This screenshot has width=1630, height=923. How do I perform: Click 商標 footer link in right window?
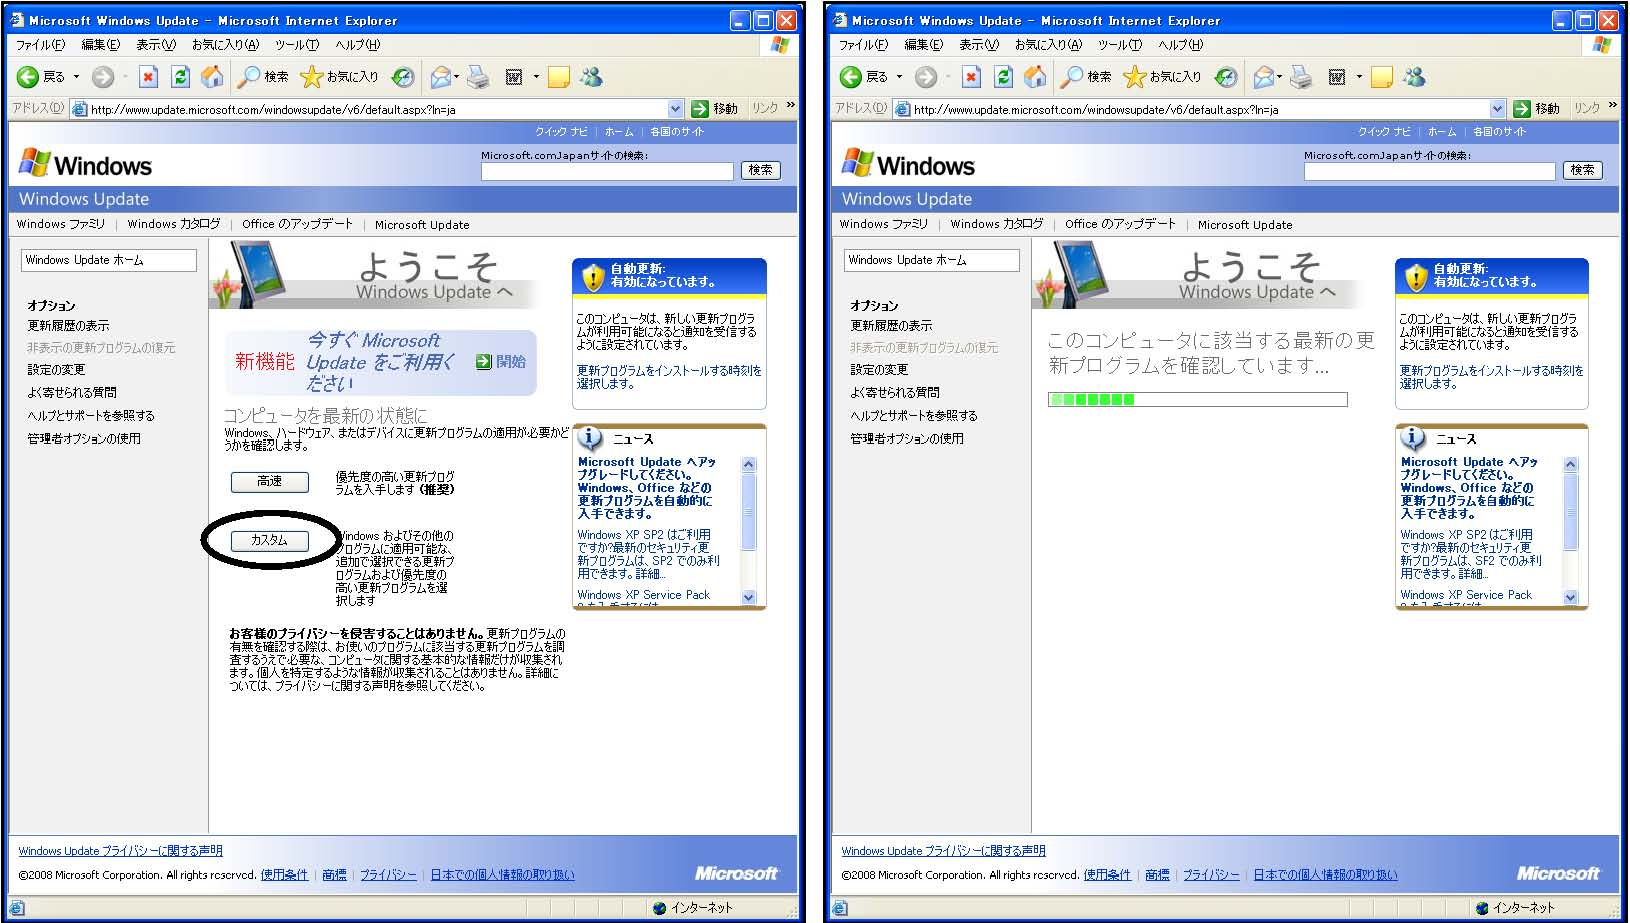pyautogui.click(x=1157, y=875)
